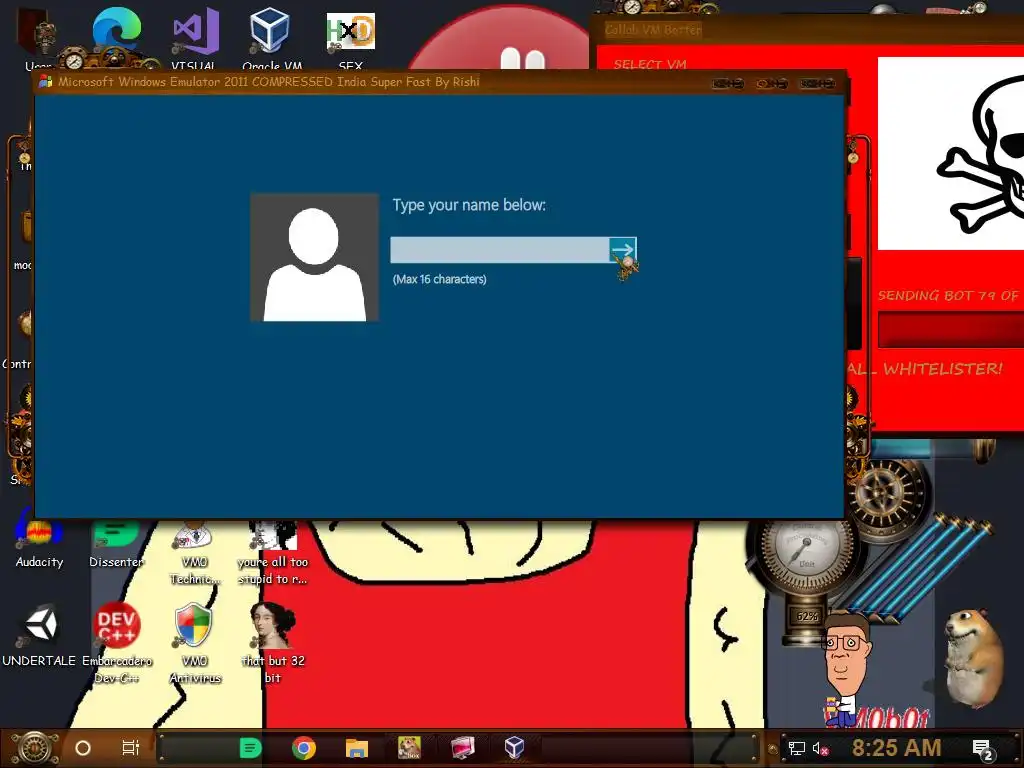Screen dimensions: 1024x768
Task: Open the steampunk Start button
Action: click(x=35, y=748)
